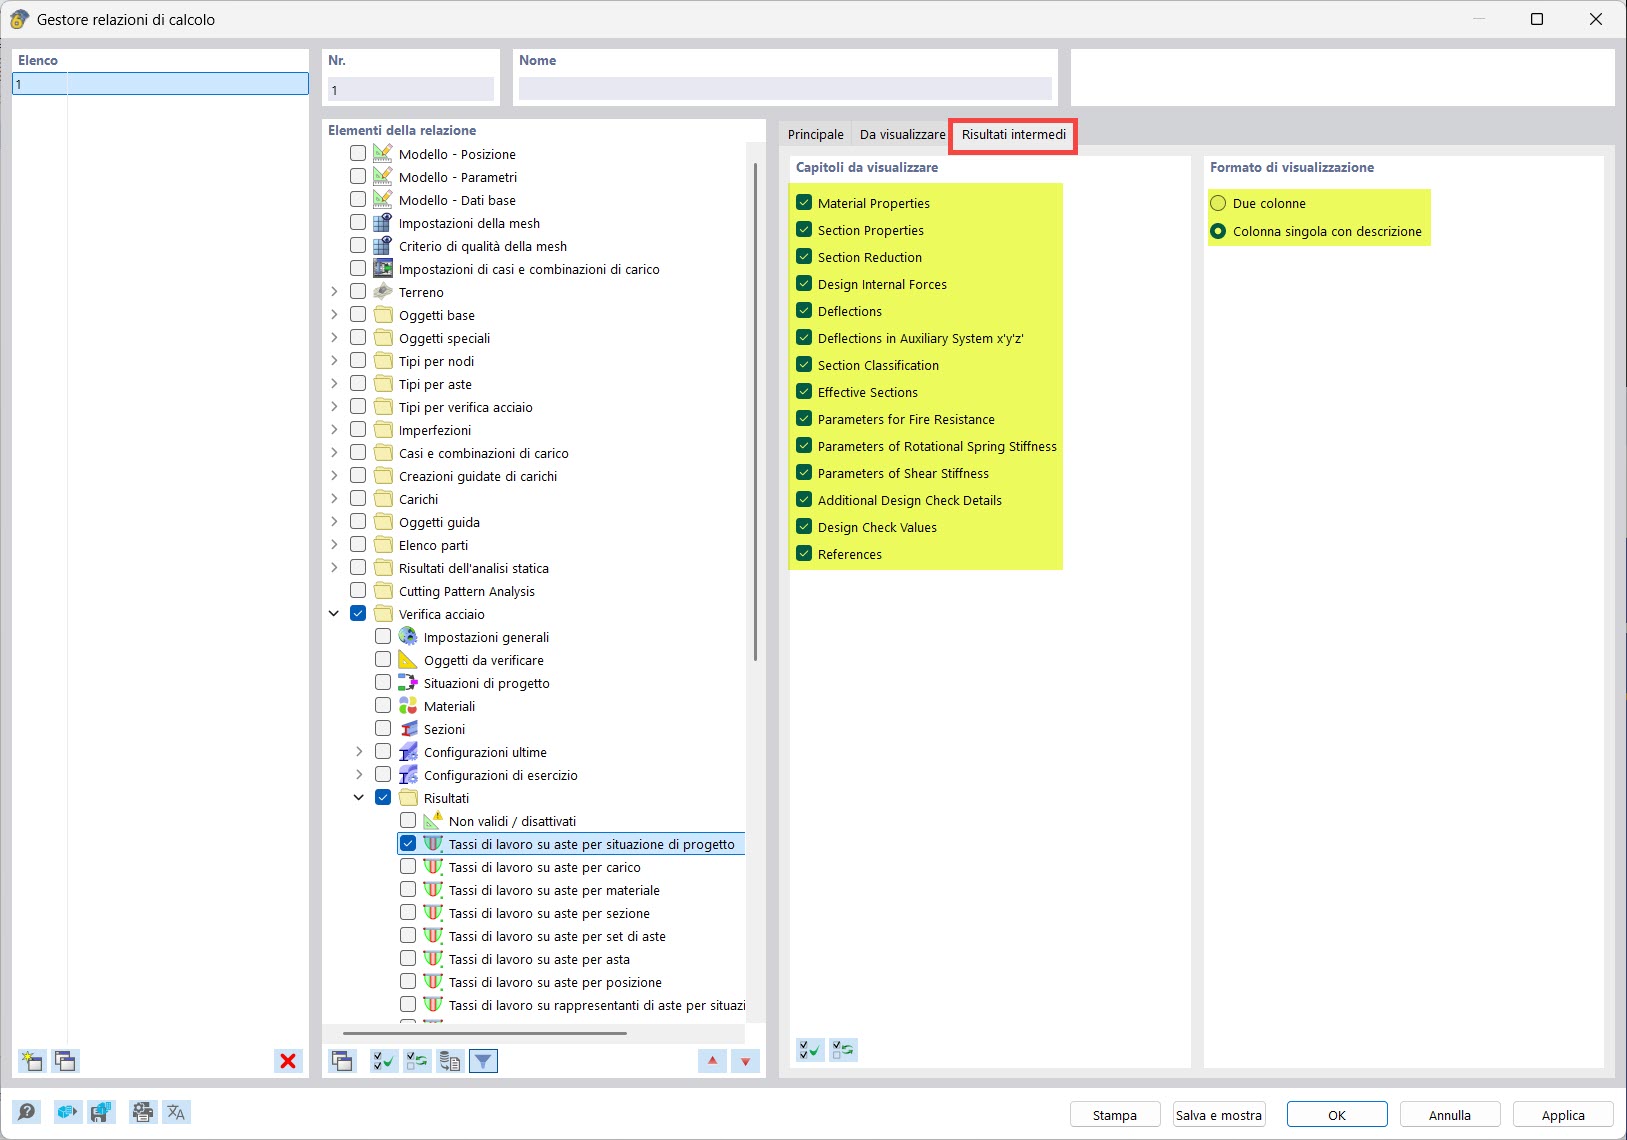Screen dimensions: 1627x1140
Task: Disable the References chapter checkbox
Action: [805, 553]
